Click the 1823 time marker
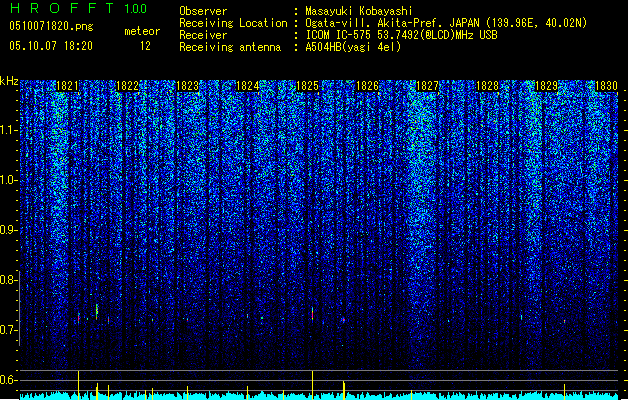629x400 pixels. 187,86
